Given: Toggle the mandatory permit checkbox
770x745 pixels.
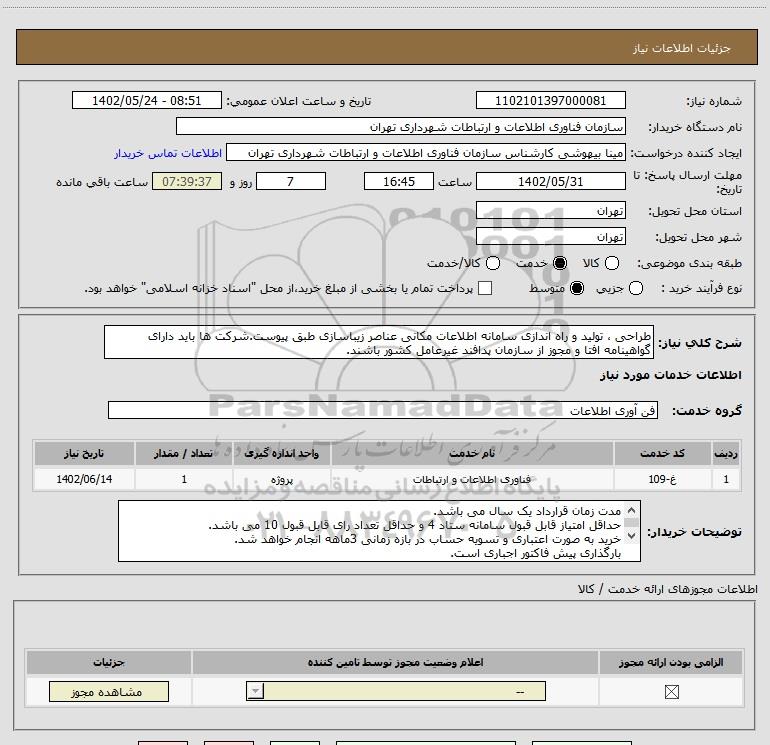Looking at the screenshot, I should [671, 692].
